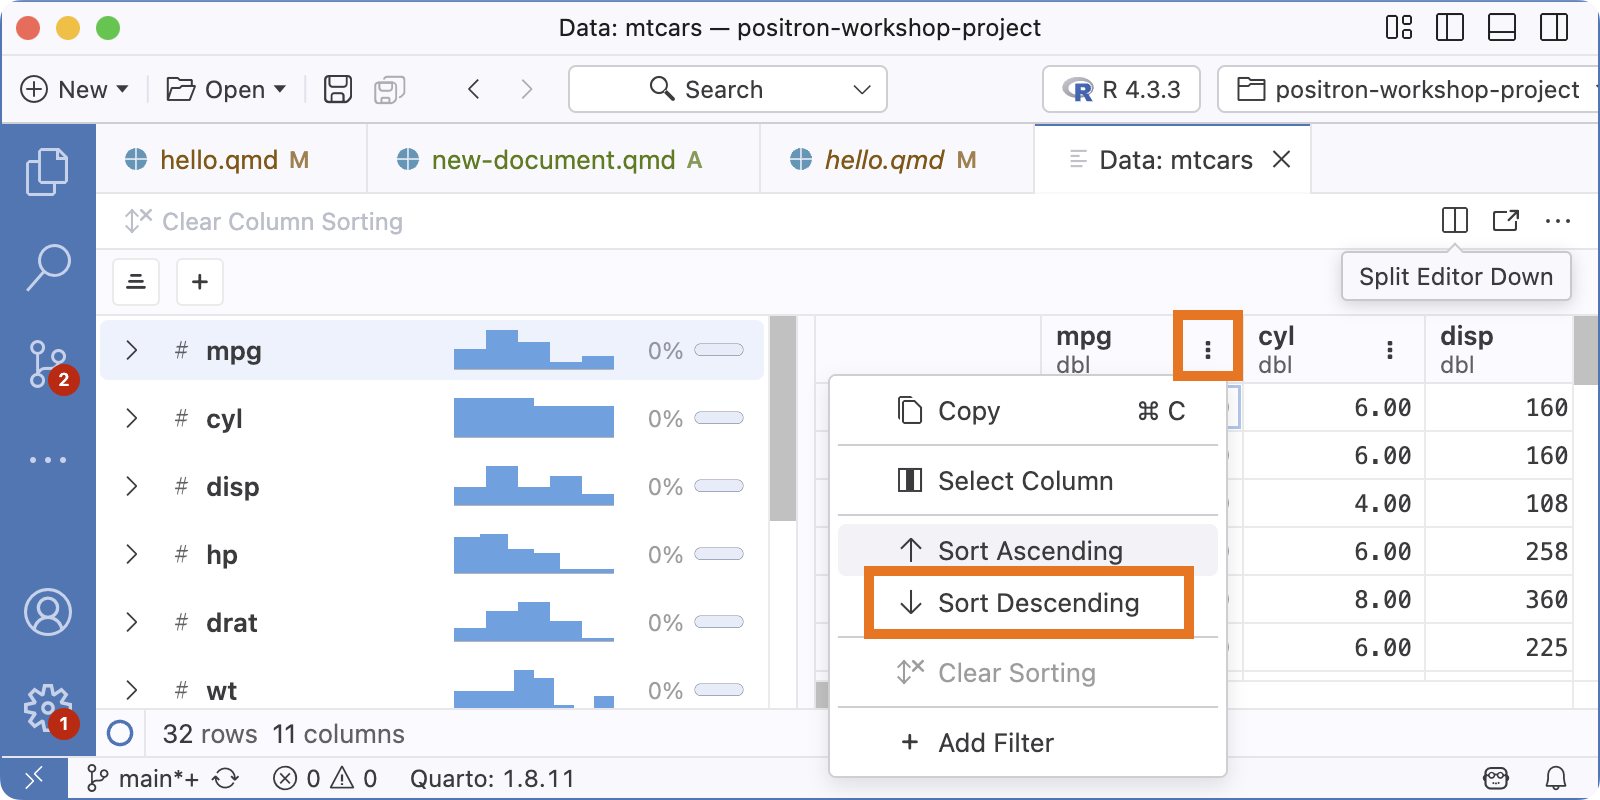This screenshot has height=800, width=1600.
Task: Open the cyl column menu kebab
Action: 1390,349
